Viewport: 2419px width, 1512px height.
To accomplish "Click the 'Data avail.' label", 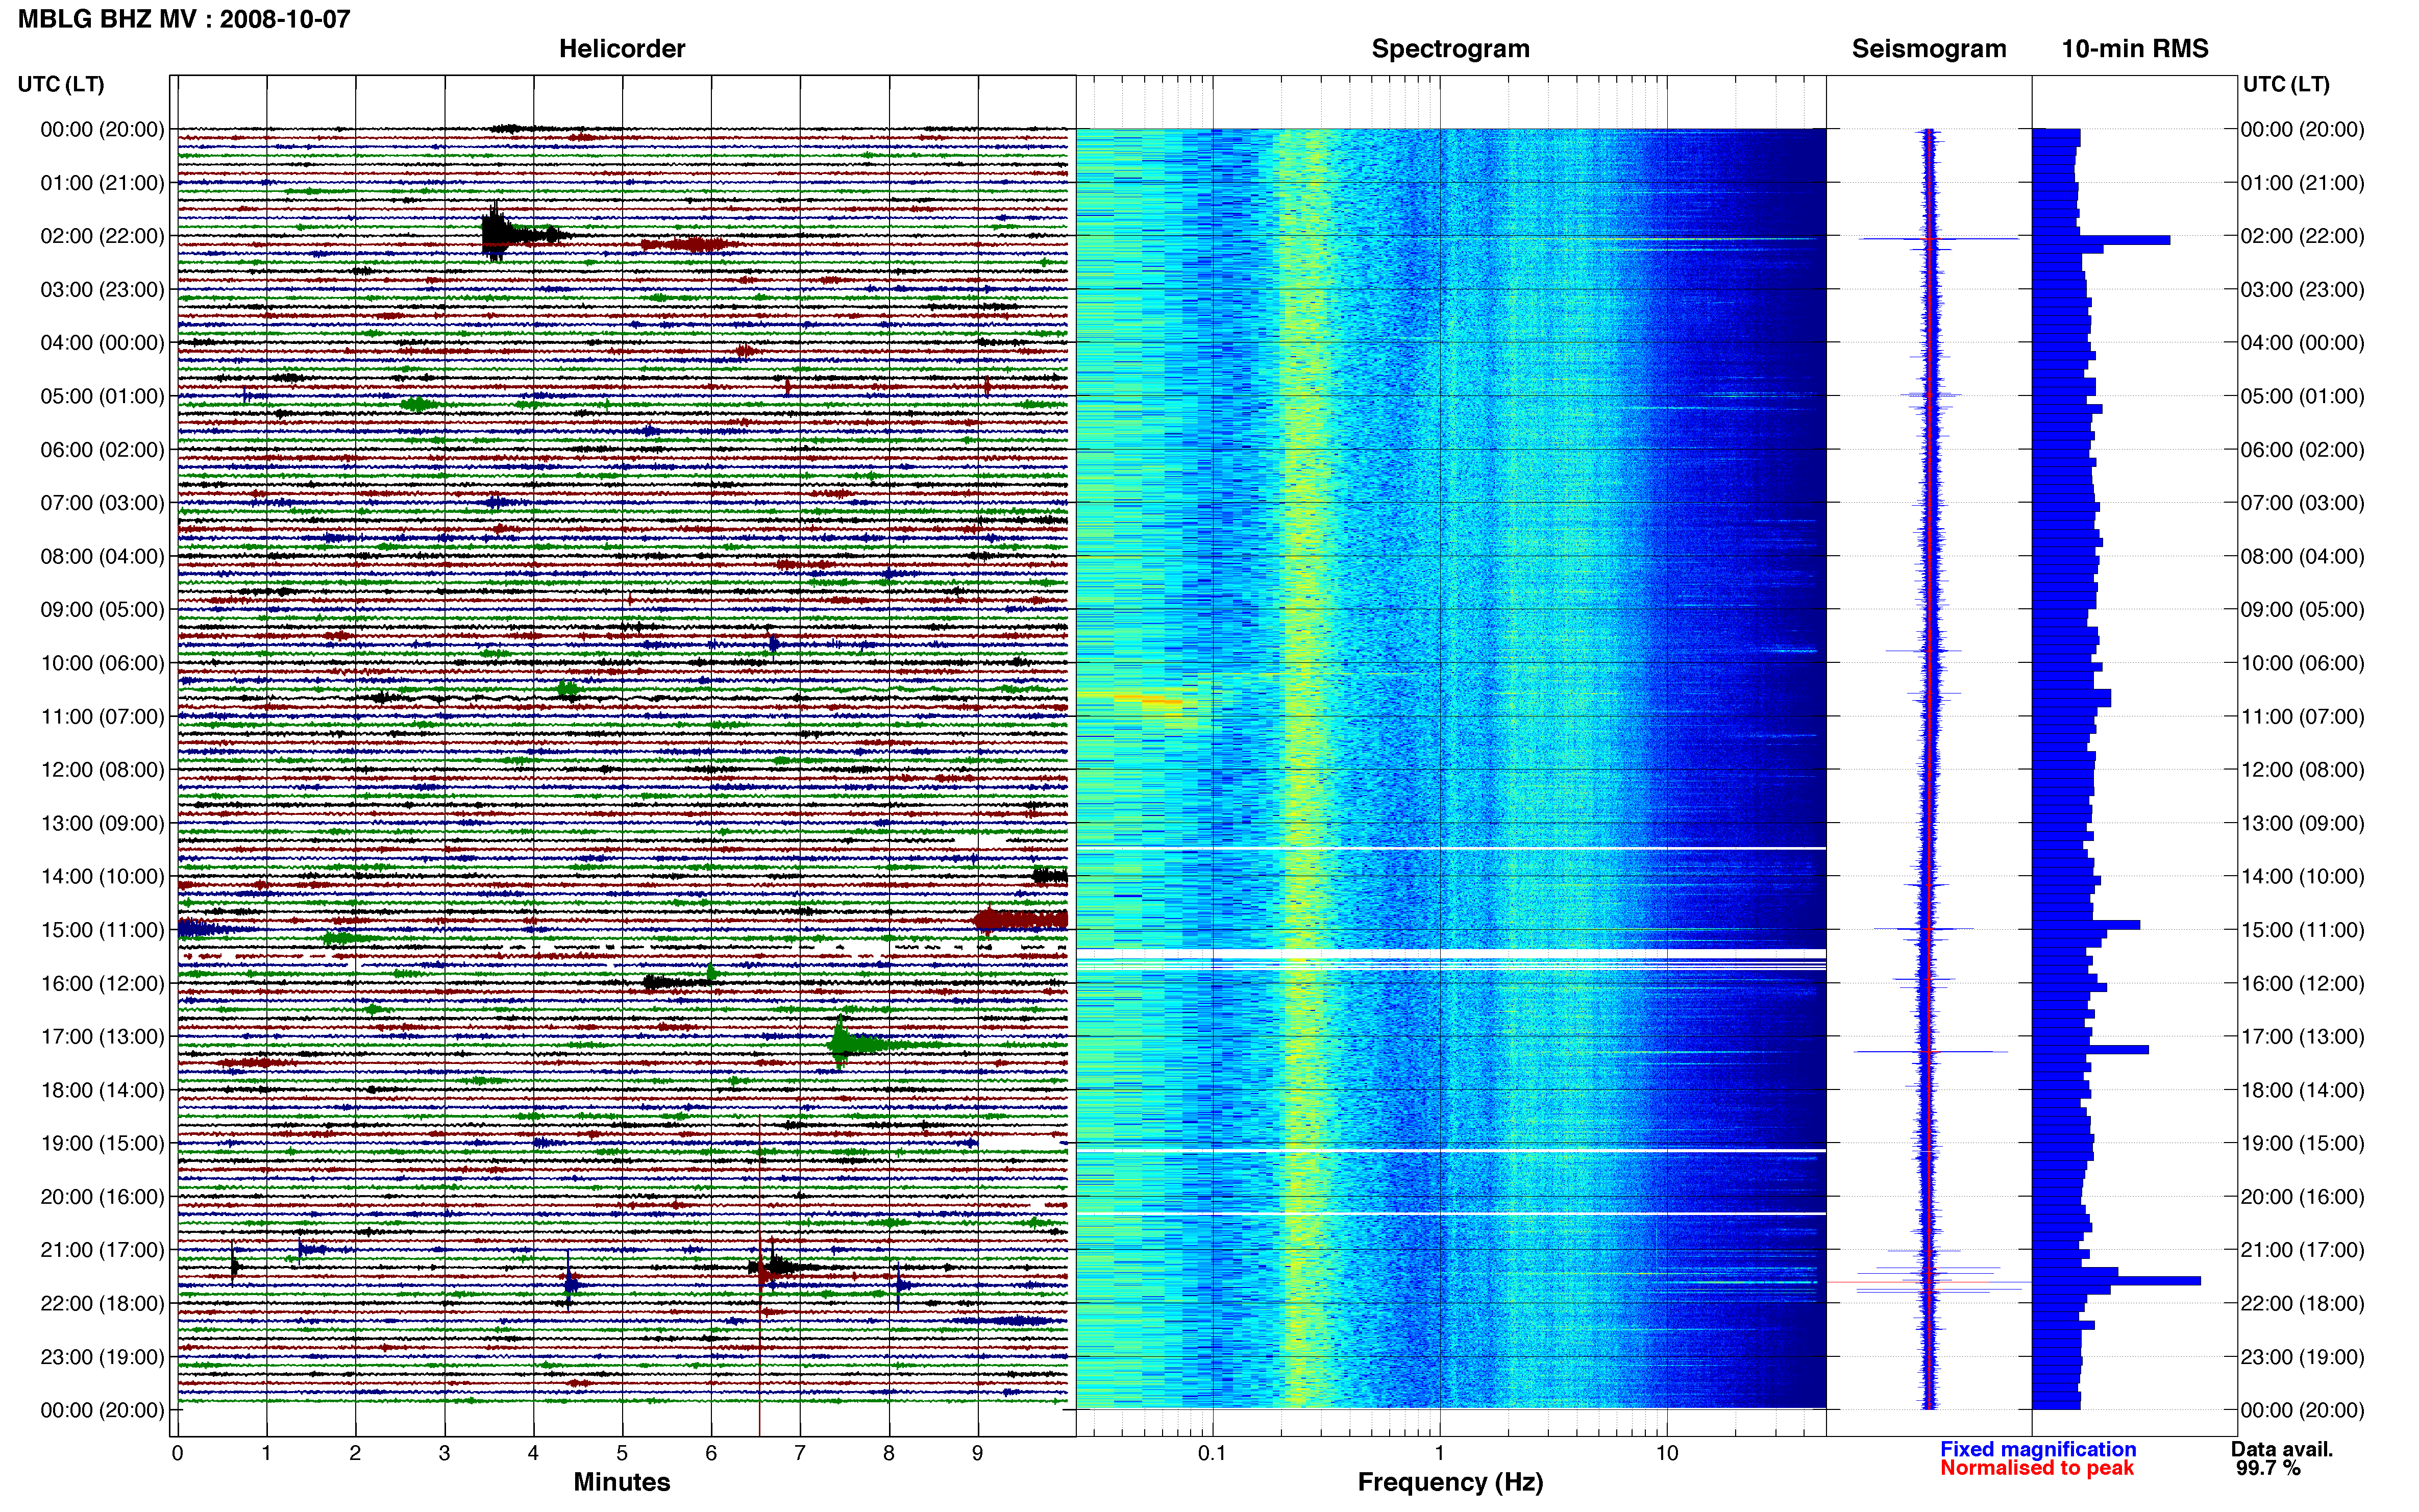I will pos(2282,1449).
